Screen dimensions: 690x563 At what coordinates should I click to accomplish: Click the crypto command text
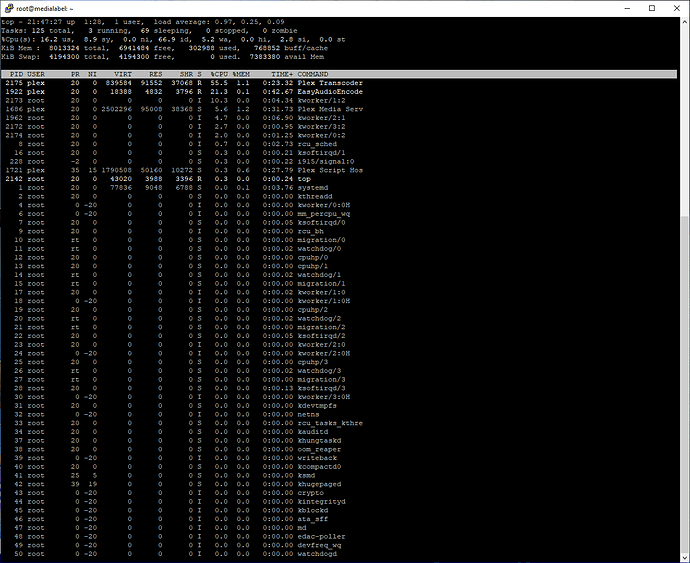click(310, 493)
